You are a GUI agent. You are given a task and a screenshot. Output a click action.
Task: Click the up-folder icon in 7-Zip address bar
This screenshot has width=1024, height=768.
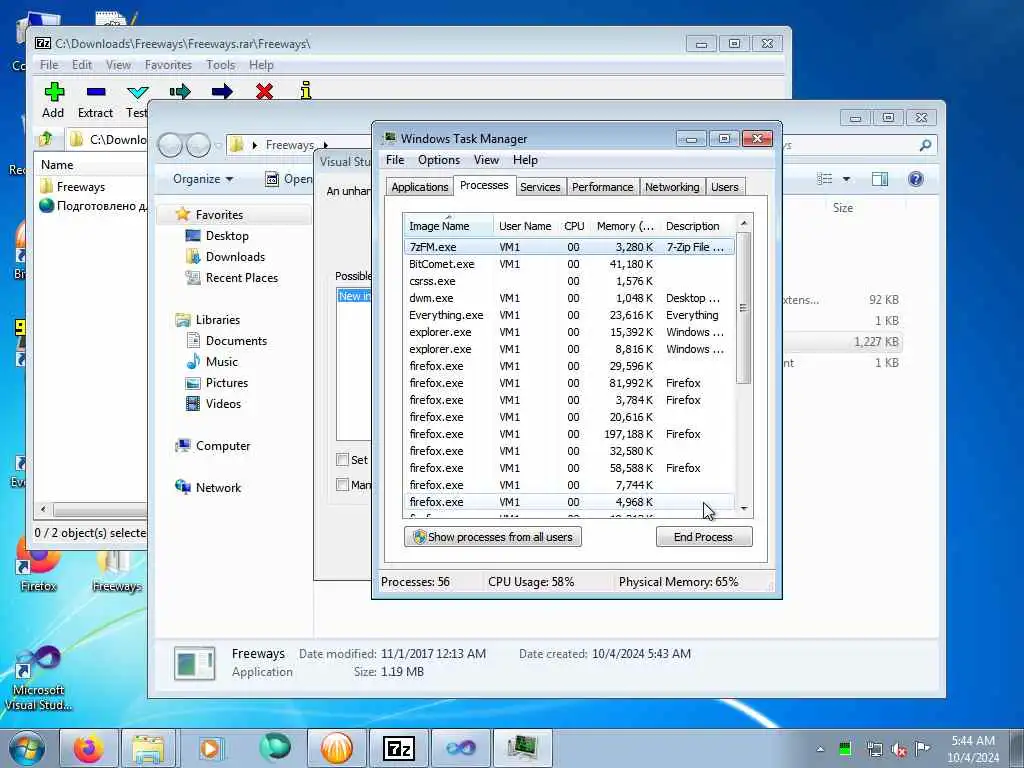tap(46, 138)
